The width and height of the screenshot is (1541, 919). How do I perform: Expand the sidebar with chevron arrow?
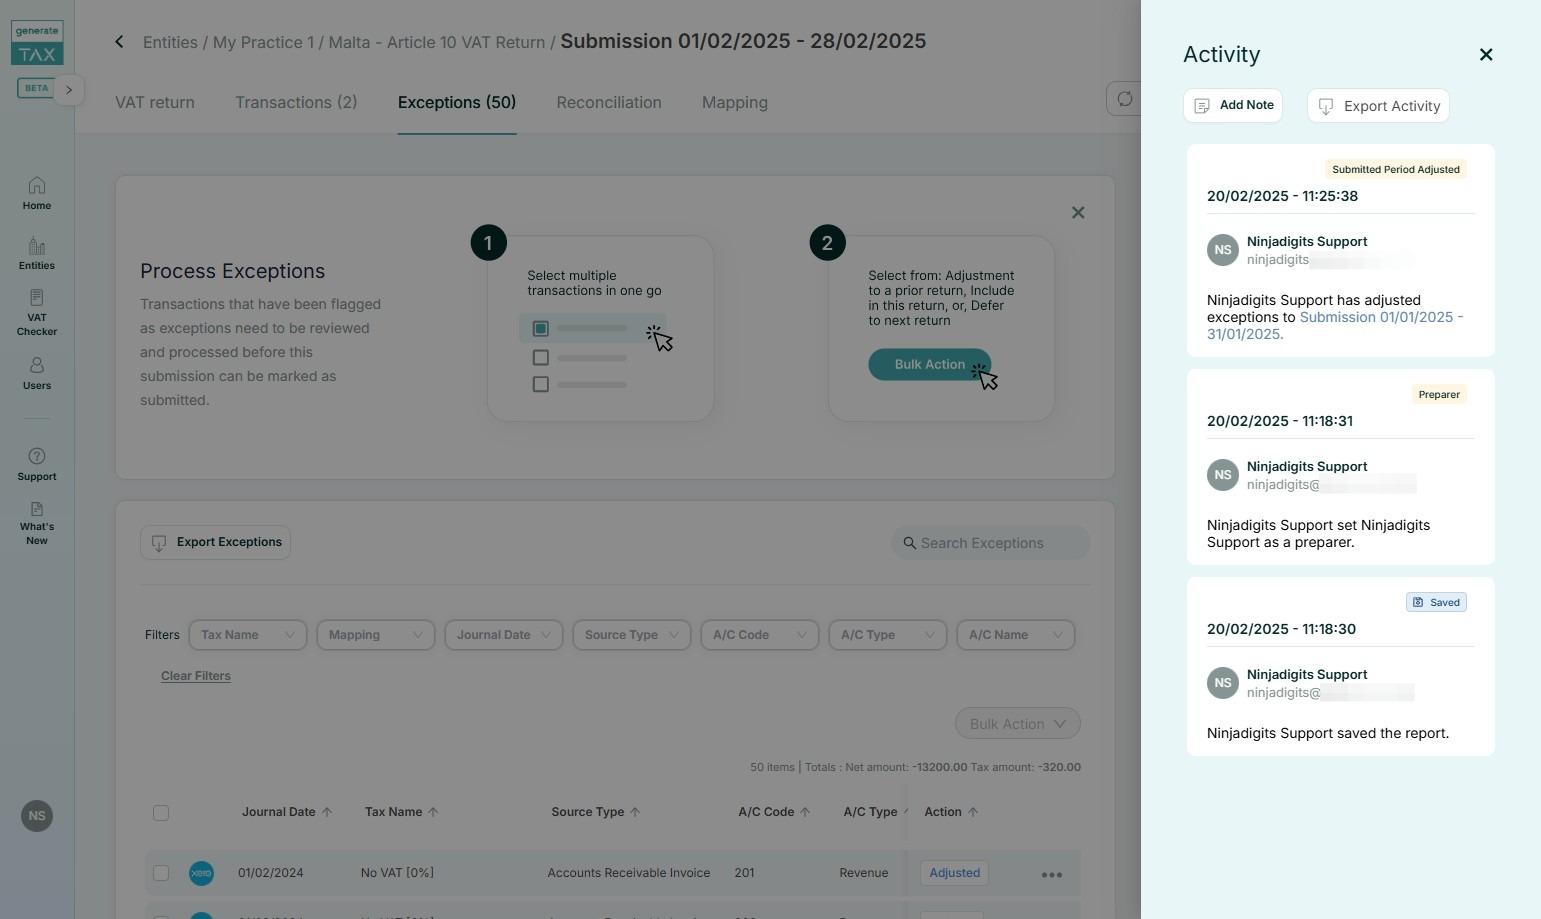pyautogui.click(x=69, y=90)
